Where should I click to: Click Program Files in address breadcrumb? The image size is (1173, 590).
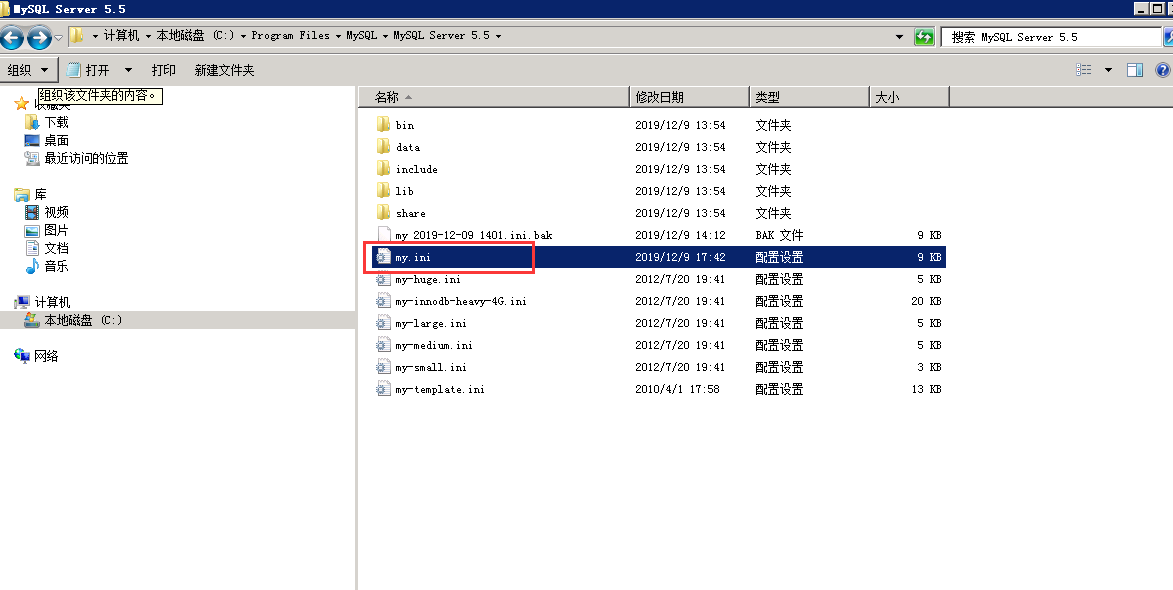(x=290, y=35)
